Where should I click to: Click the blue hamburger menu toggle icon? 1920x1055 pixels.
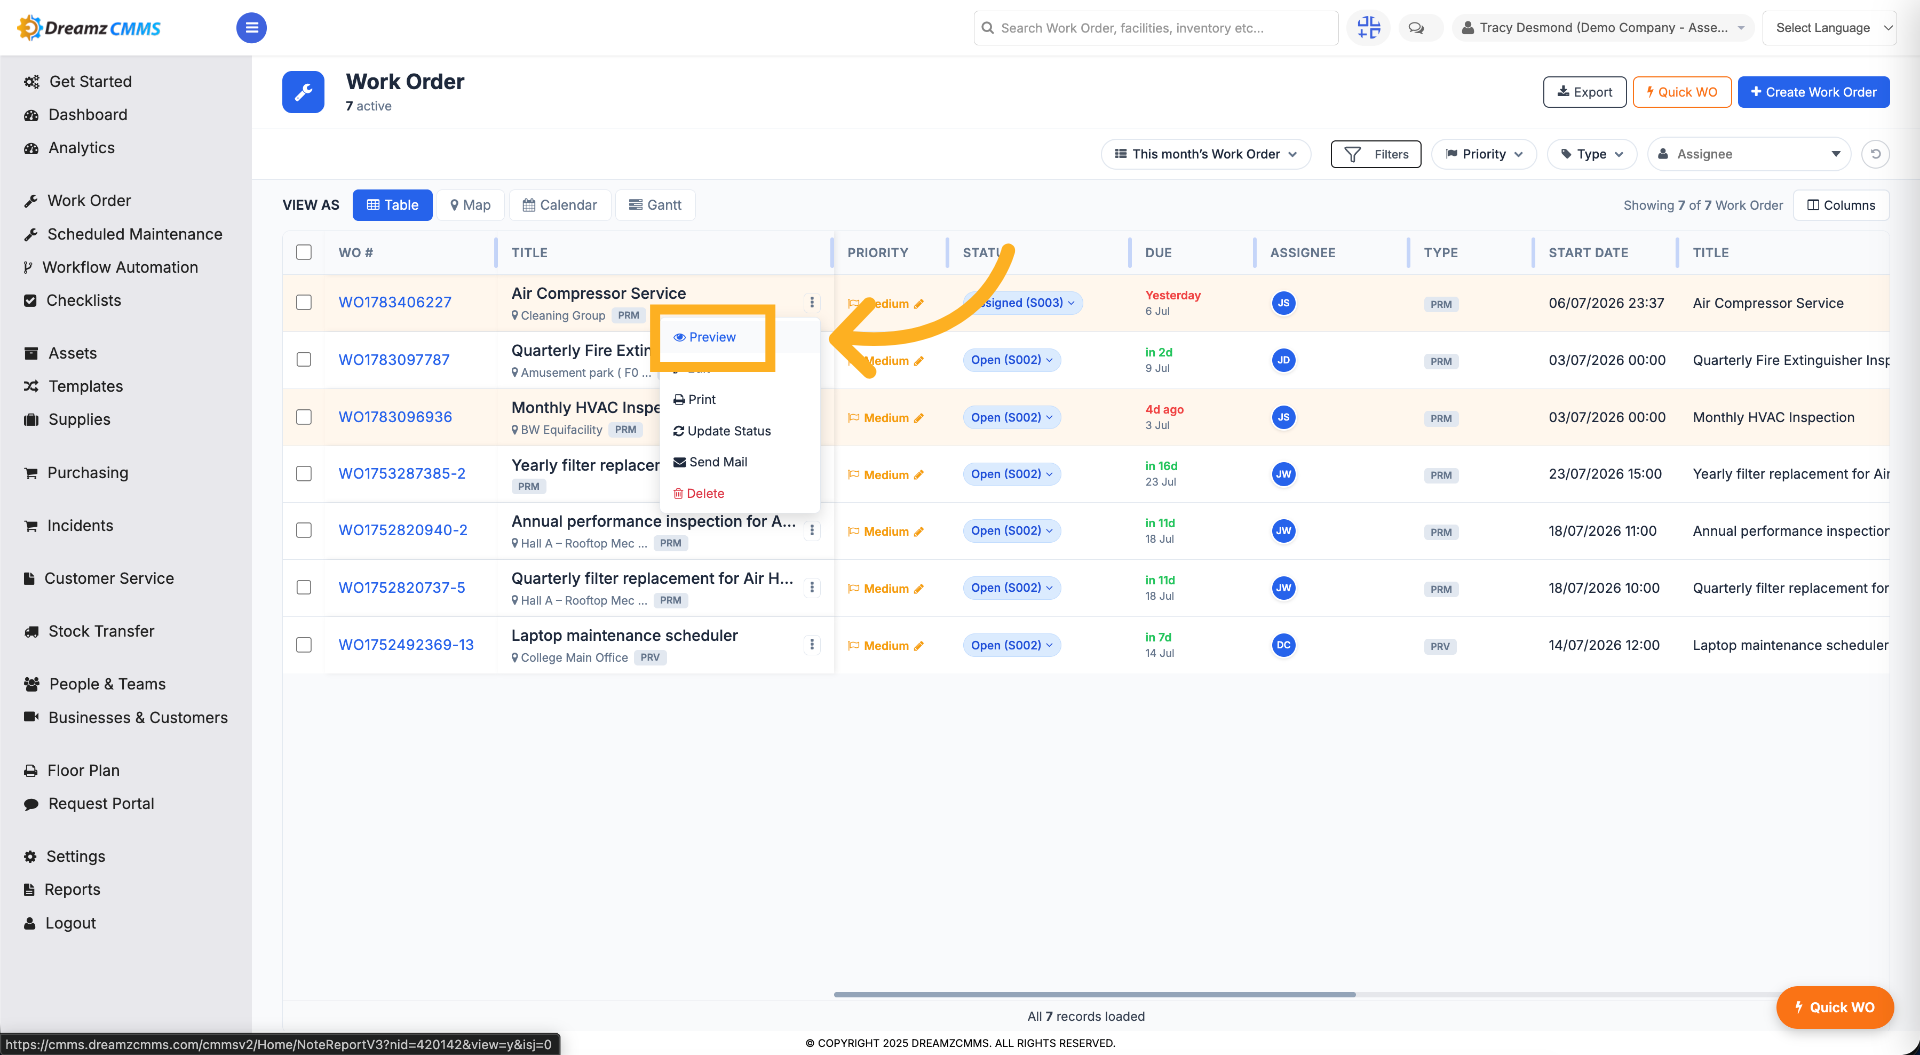coord(251,28)
